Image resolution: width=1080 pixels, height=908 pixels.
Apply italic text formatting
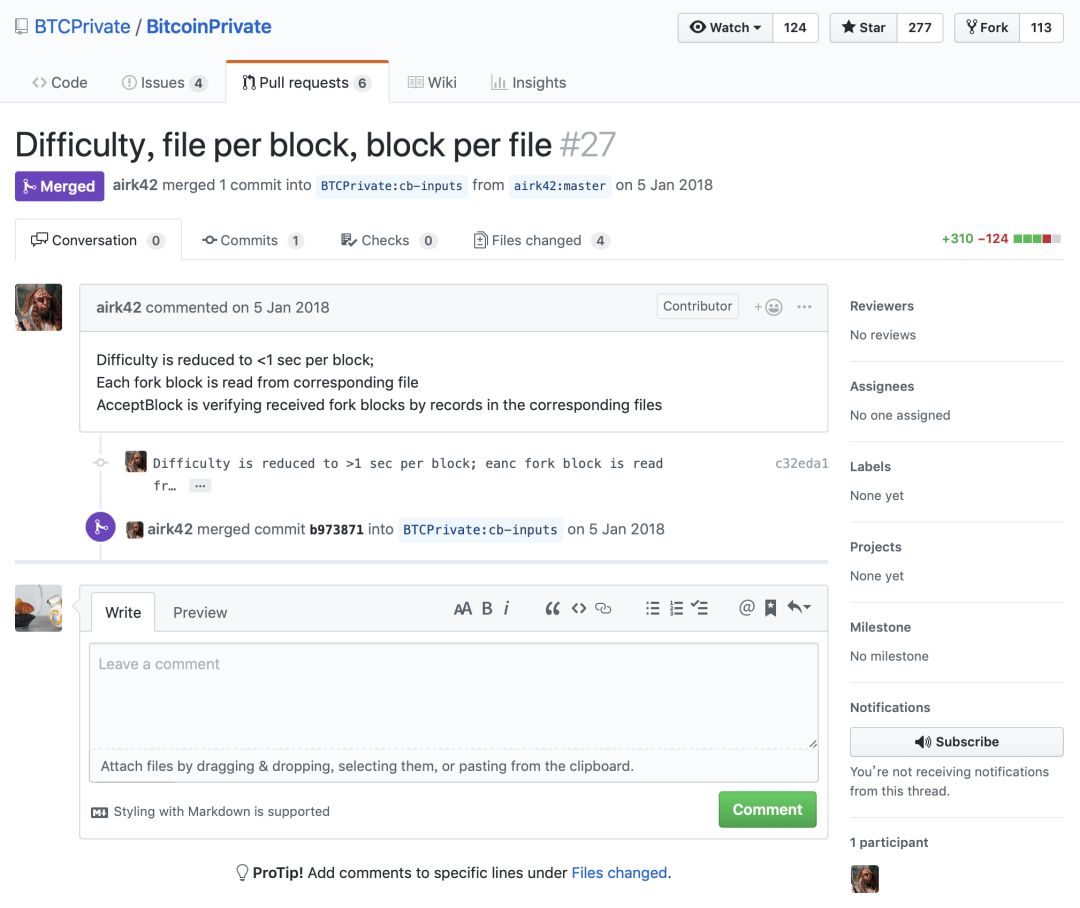coord(506,608)
